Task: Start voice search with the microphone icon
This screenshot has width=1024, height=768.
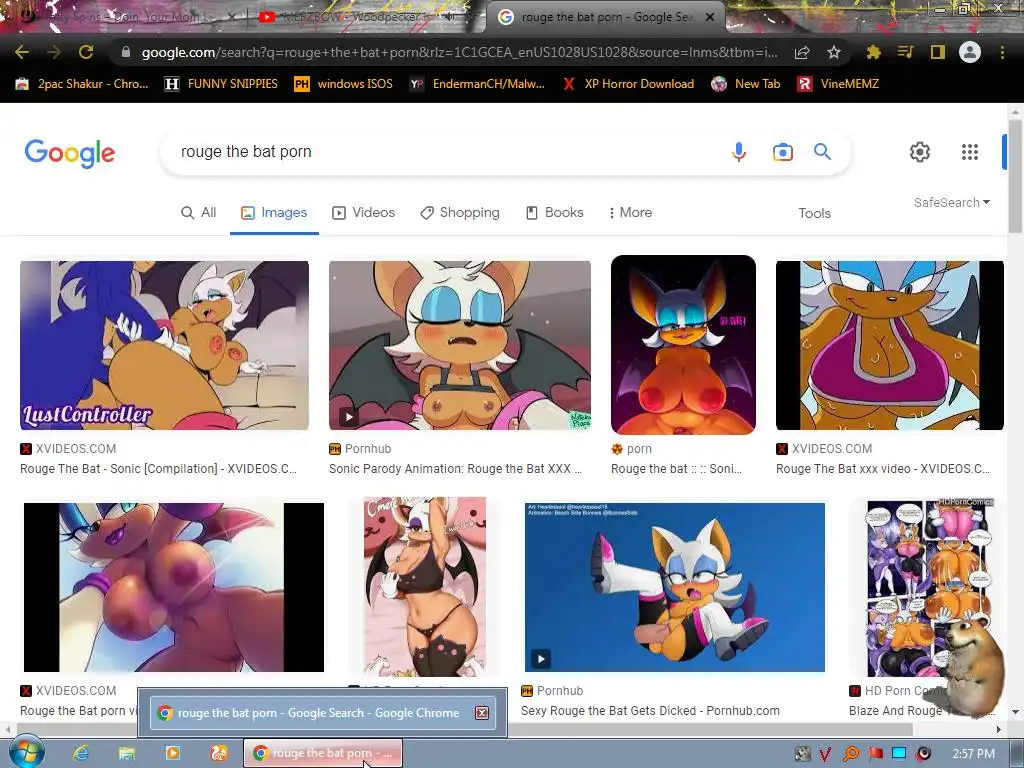Action: pyautogui.click(x=739, y=152)
